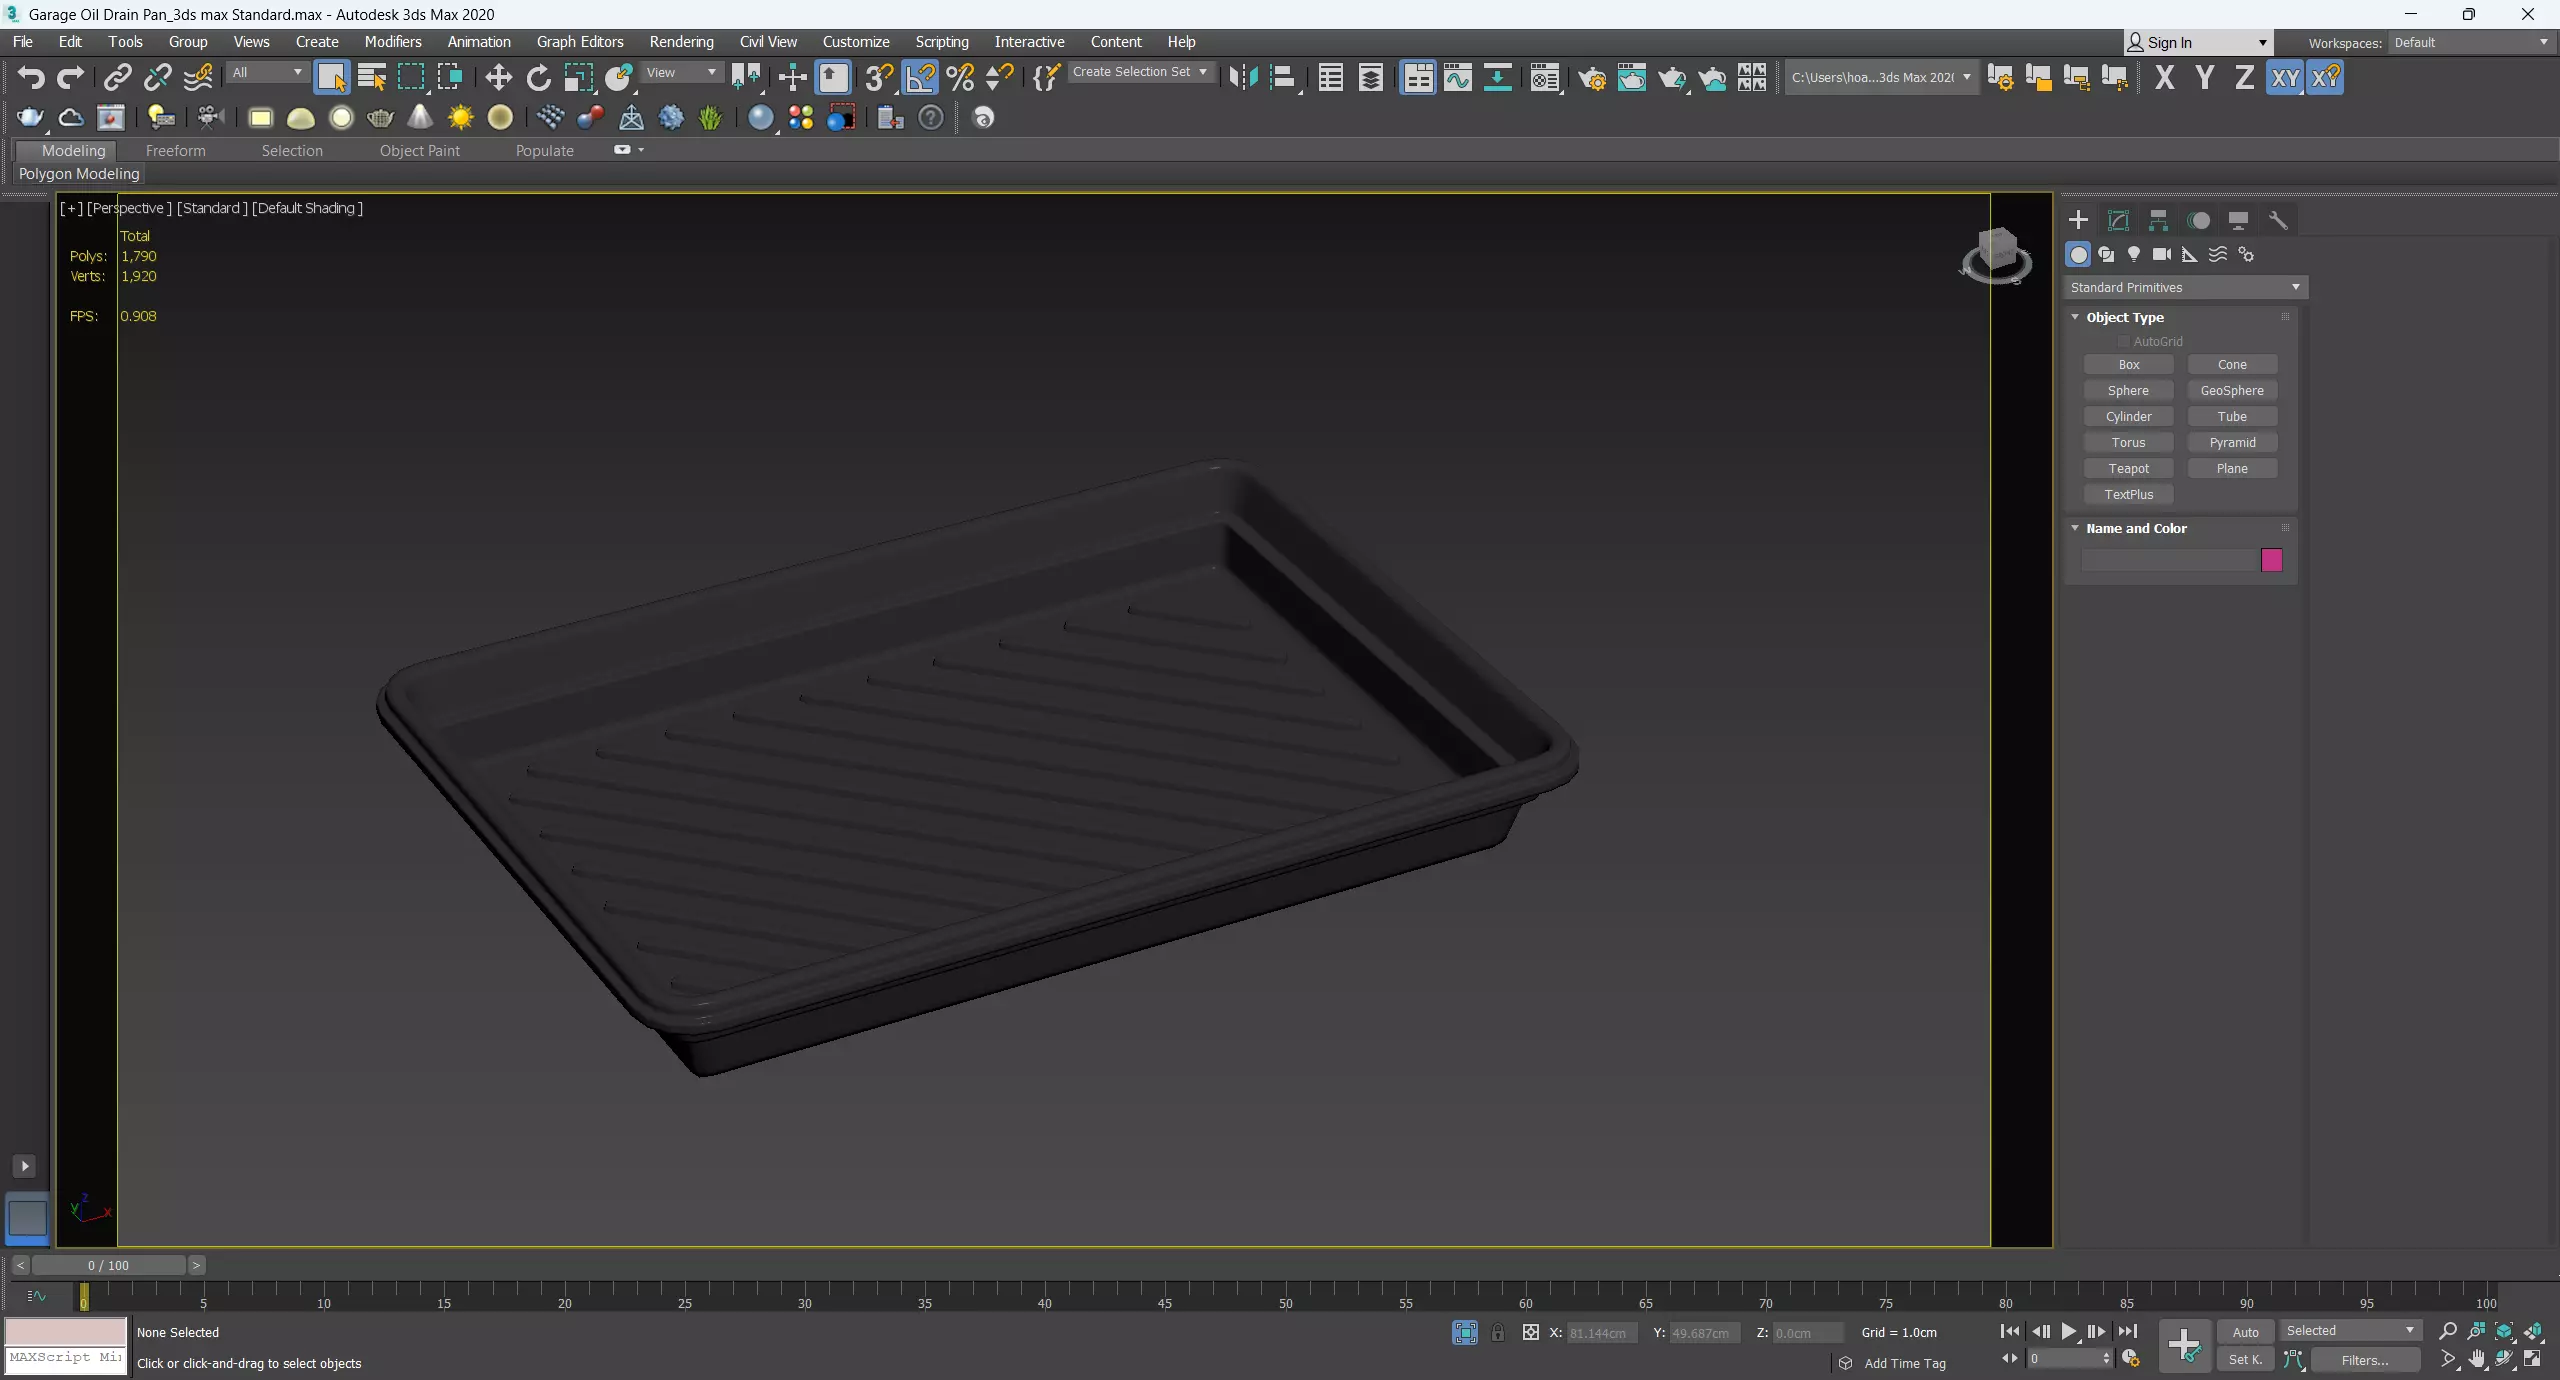Open Schematic View icon
The width and height of the screenshot is (2560, 1380).
pyautogui.click(x=1497, y=78)
